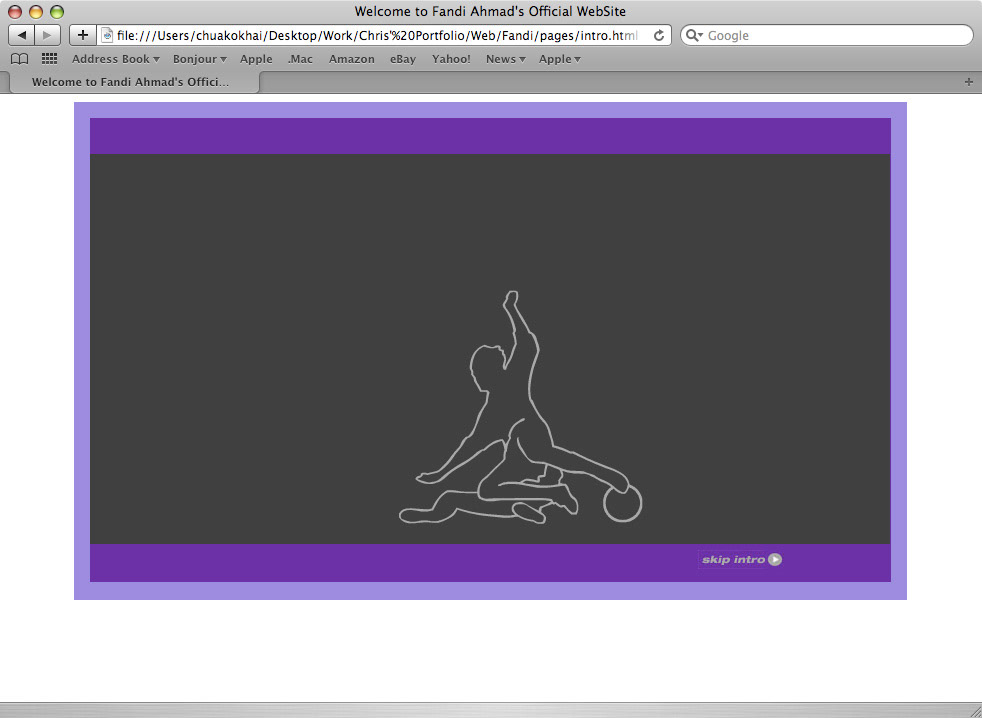The image size is (982, 718).
Task: Reload the page with the reload icon
Action: 659,36
